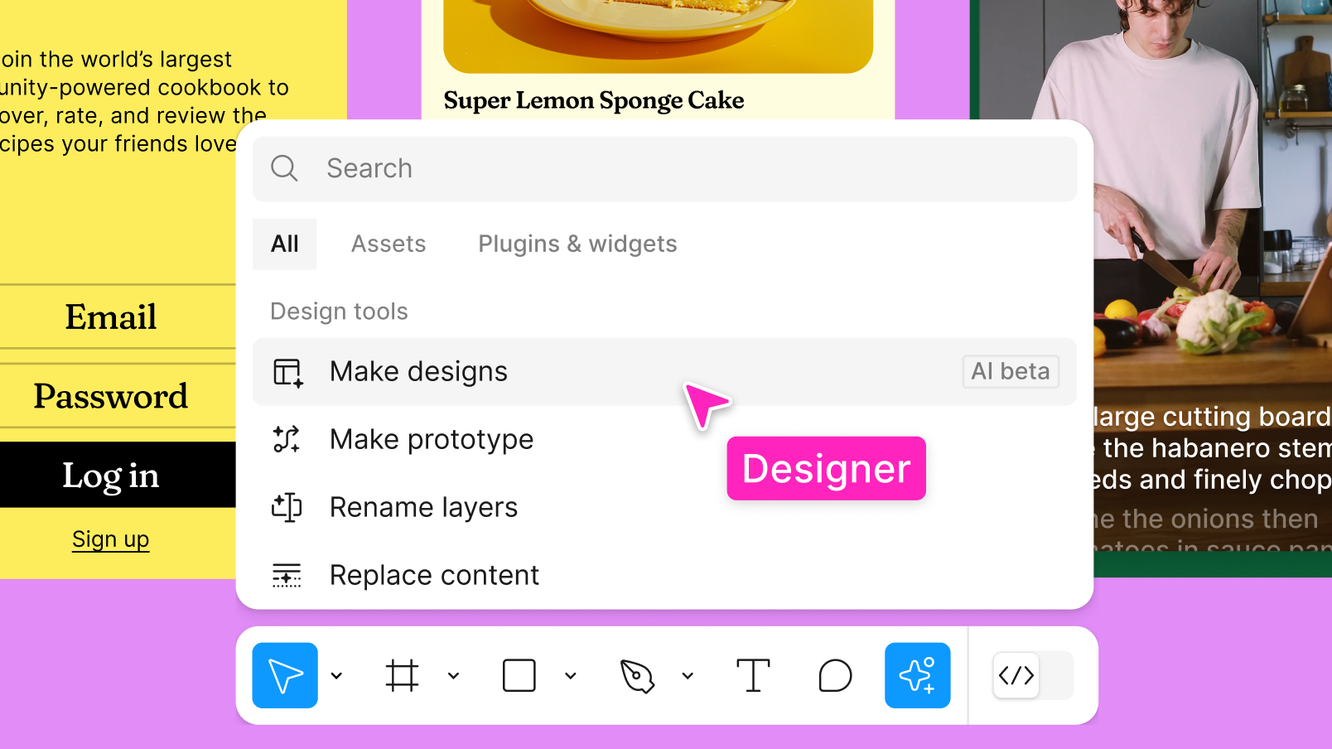The height and width of the screenshot is (749, 1332).
Task: Select the Frame tool
Action: coord(402,676)
